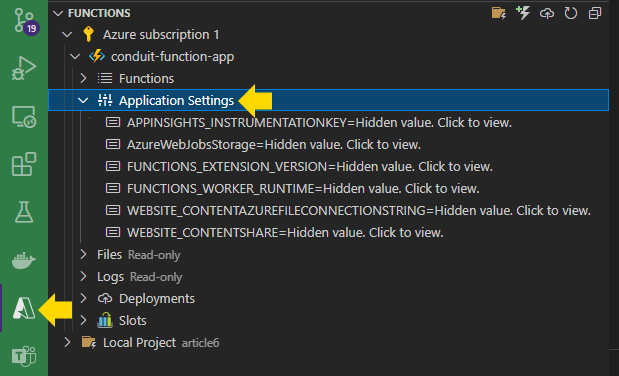The width and height of the screenshot is (619, 376).
Task: Select the conduit-function-app label
Action: coord(173,57)
